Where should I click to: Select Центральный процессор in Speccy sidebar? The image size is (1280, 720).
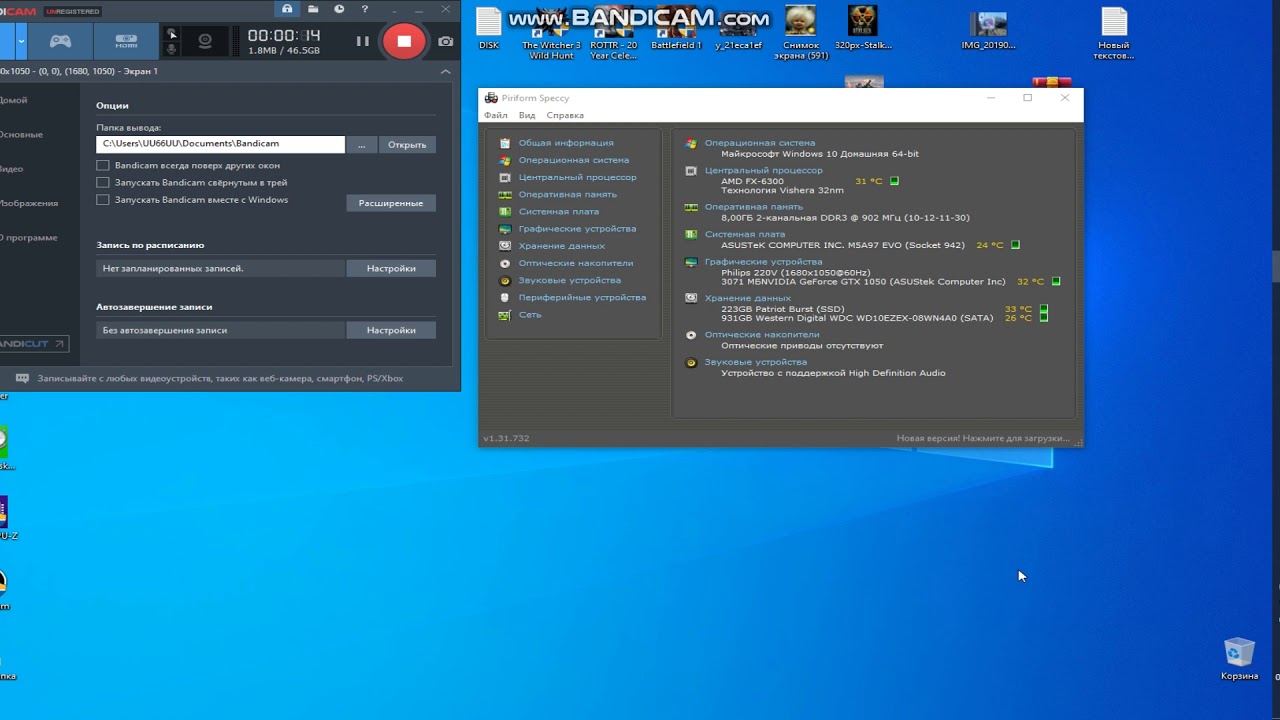click(x=577, y=177)
